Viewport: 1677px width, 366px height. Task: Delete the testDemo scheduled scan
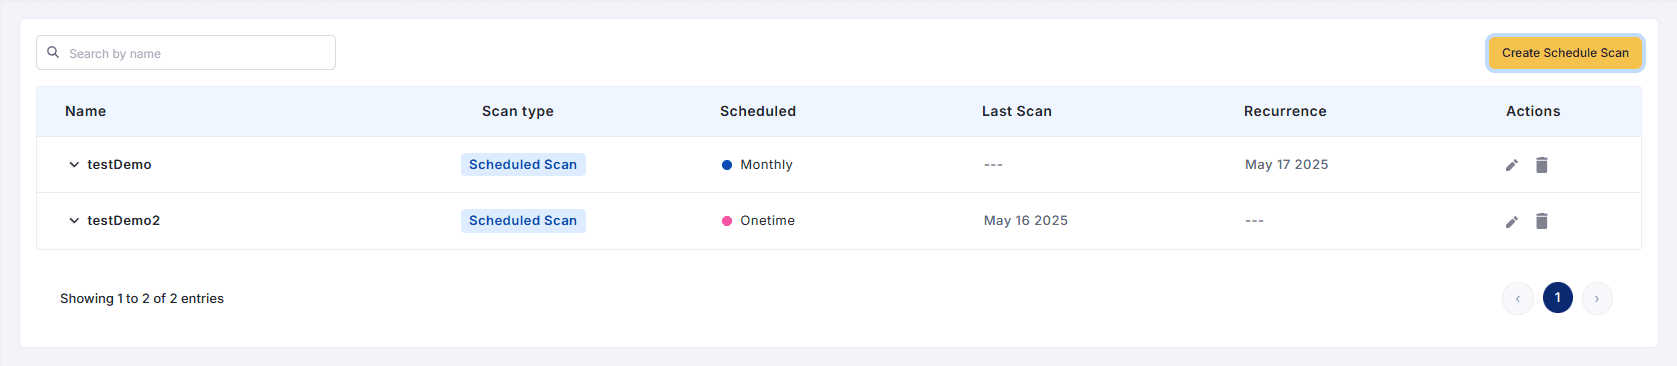coord(1542,165)
